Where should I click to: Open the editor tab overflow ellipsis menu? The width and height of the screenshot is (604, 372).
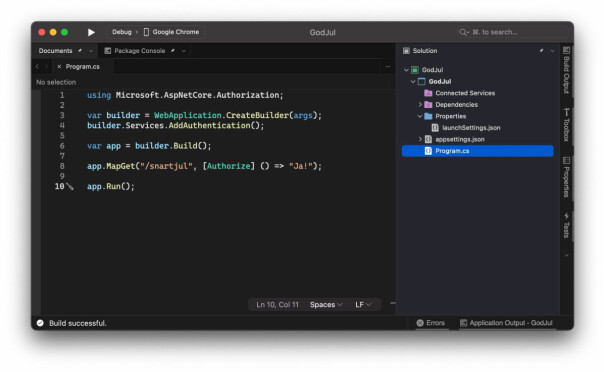388,67
